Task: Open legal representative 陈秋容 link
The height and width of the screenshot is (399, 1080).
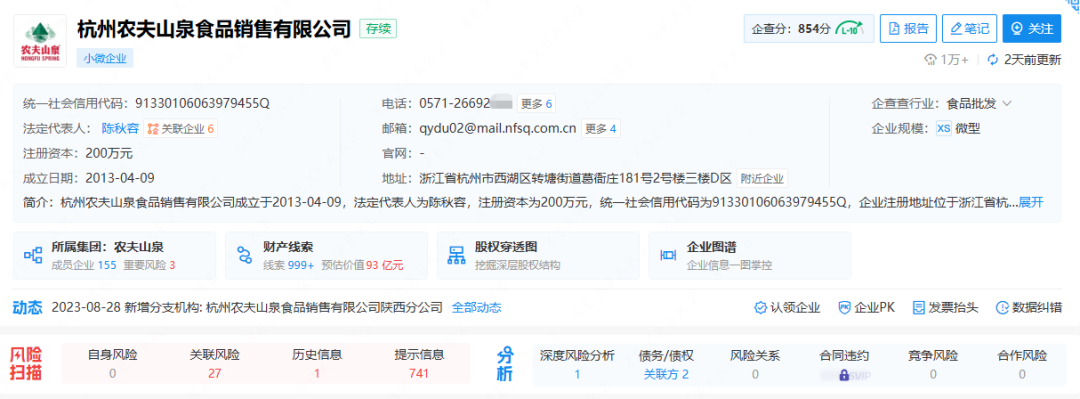Action: pyautogui.click(x=121, y=128)
